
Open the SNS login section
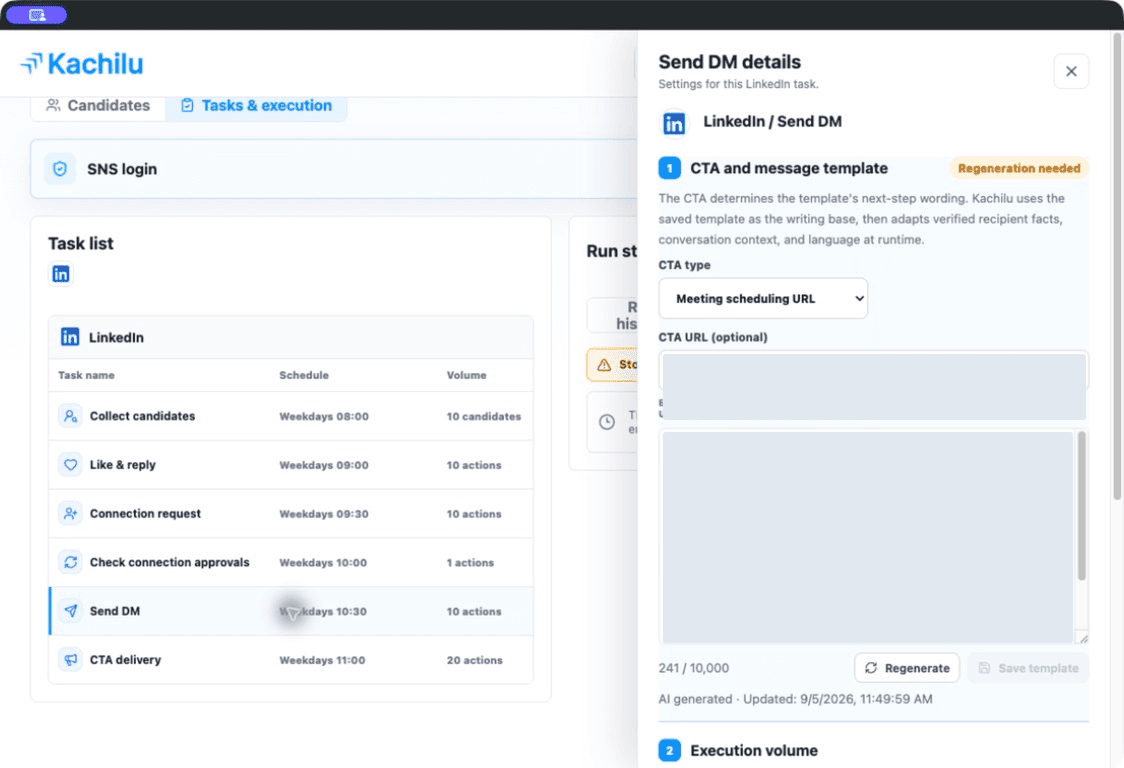pyautogui.click(x=333, y=169)
